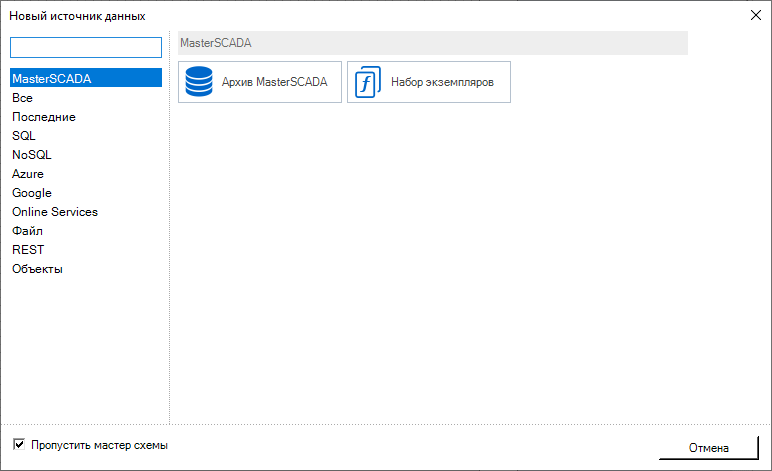Click the function icon of Набор экземпляров
This screenshot has height=471, width=772.
[x=368, y=82]
